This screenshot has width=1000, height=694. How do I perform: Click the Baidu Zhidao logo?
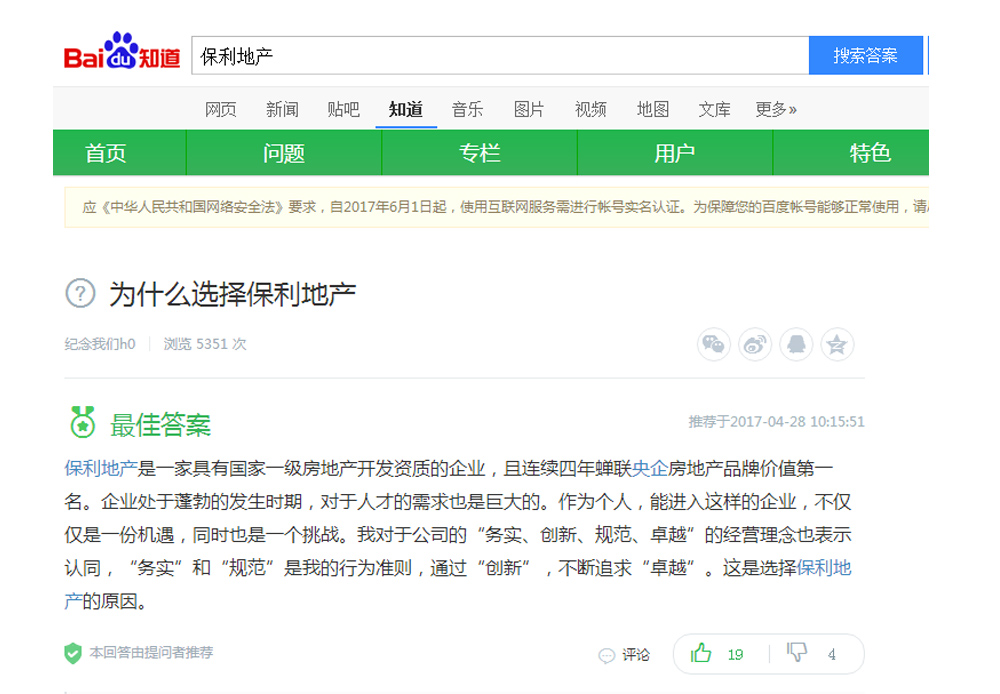coord(122,52)
